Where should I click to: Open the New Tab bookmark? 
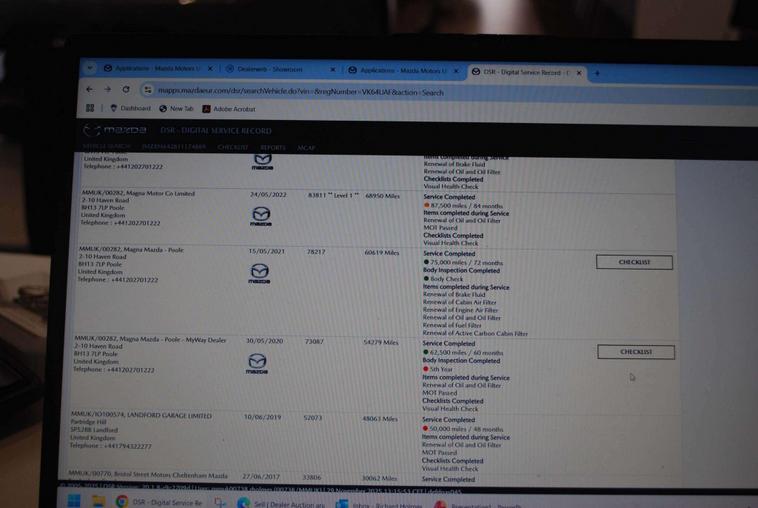point(176,108)
